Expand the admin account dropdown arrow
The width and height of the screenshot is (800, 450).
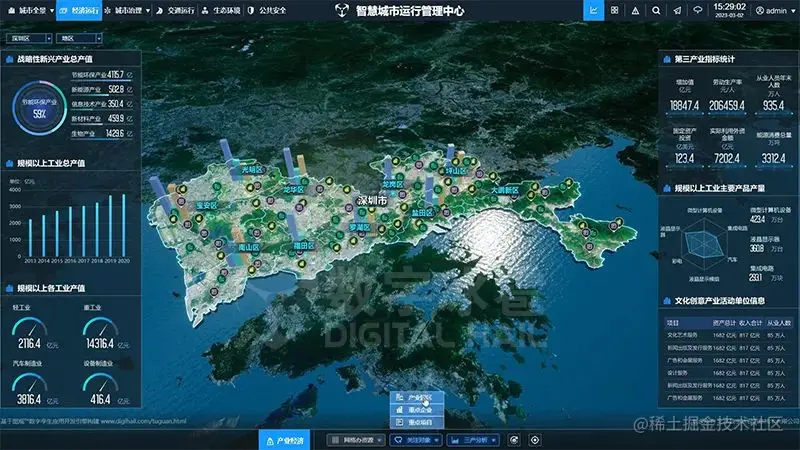coord(792,11)
